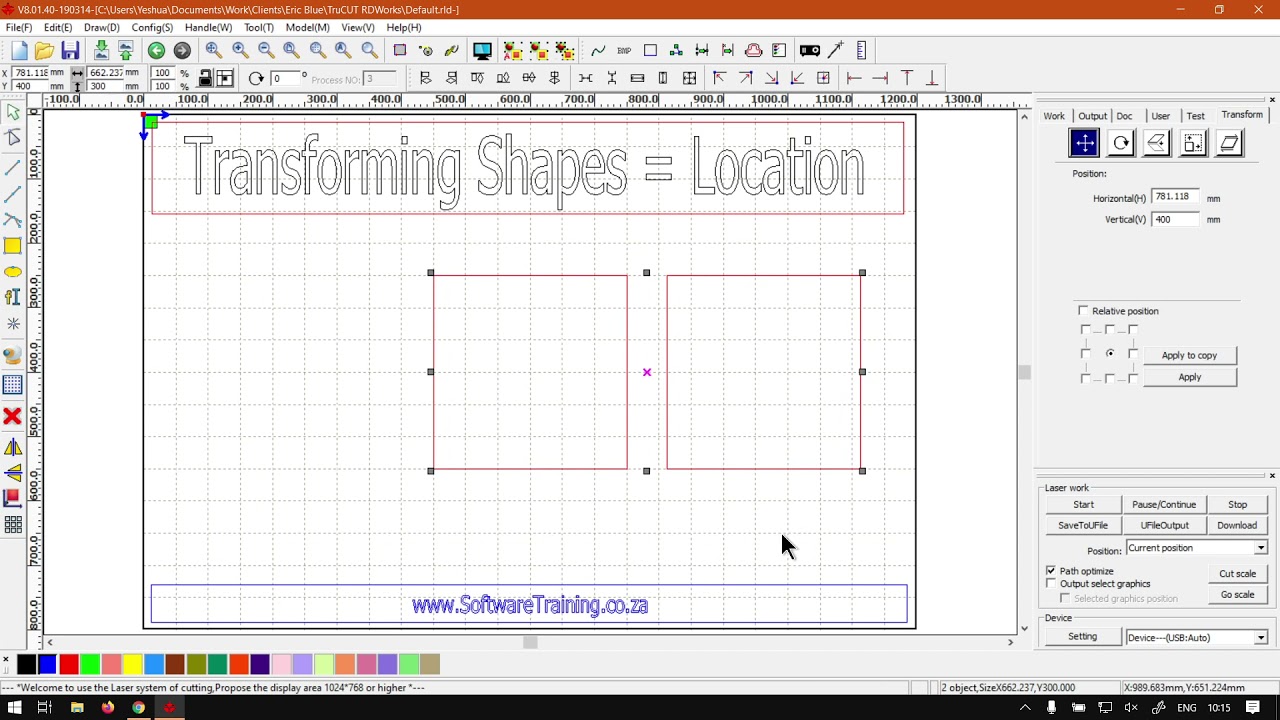Click the Zoom in magnifier icon

tap(240, 51)
